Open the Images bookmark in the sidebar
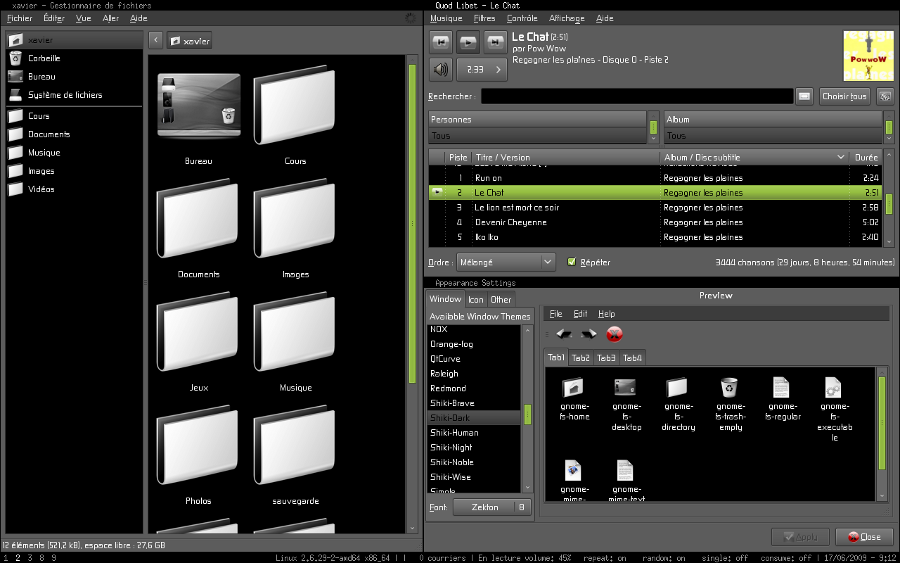This screenshot has height=563, width=900. point(74,172)
